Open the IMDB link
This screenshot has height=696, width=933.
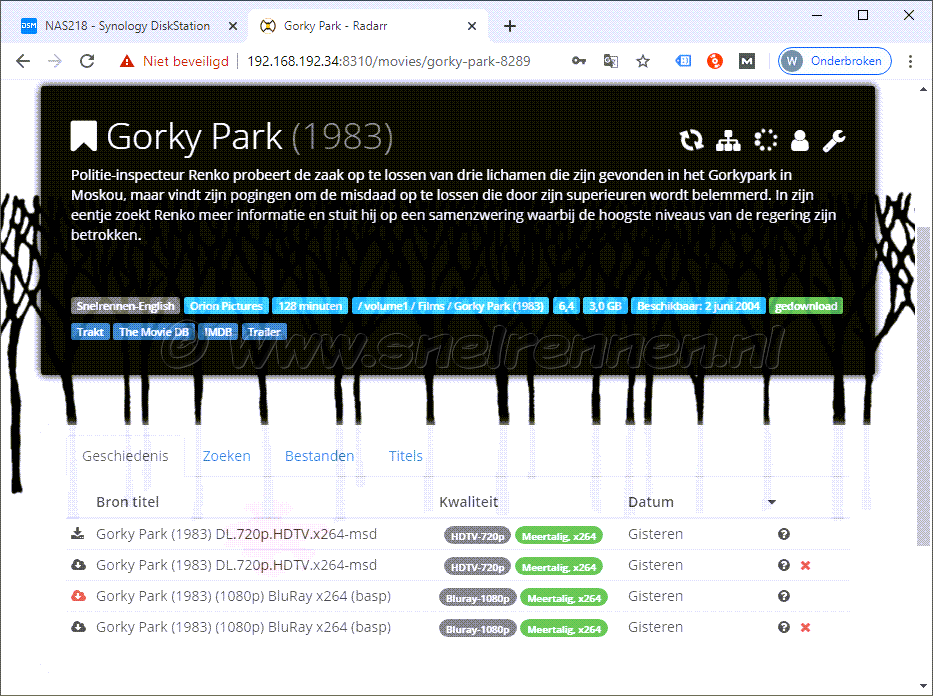click(x=218, y=331)
